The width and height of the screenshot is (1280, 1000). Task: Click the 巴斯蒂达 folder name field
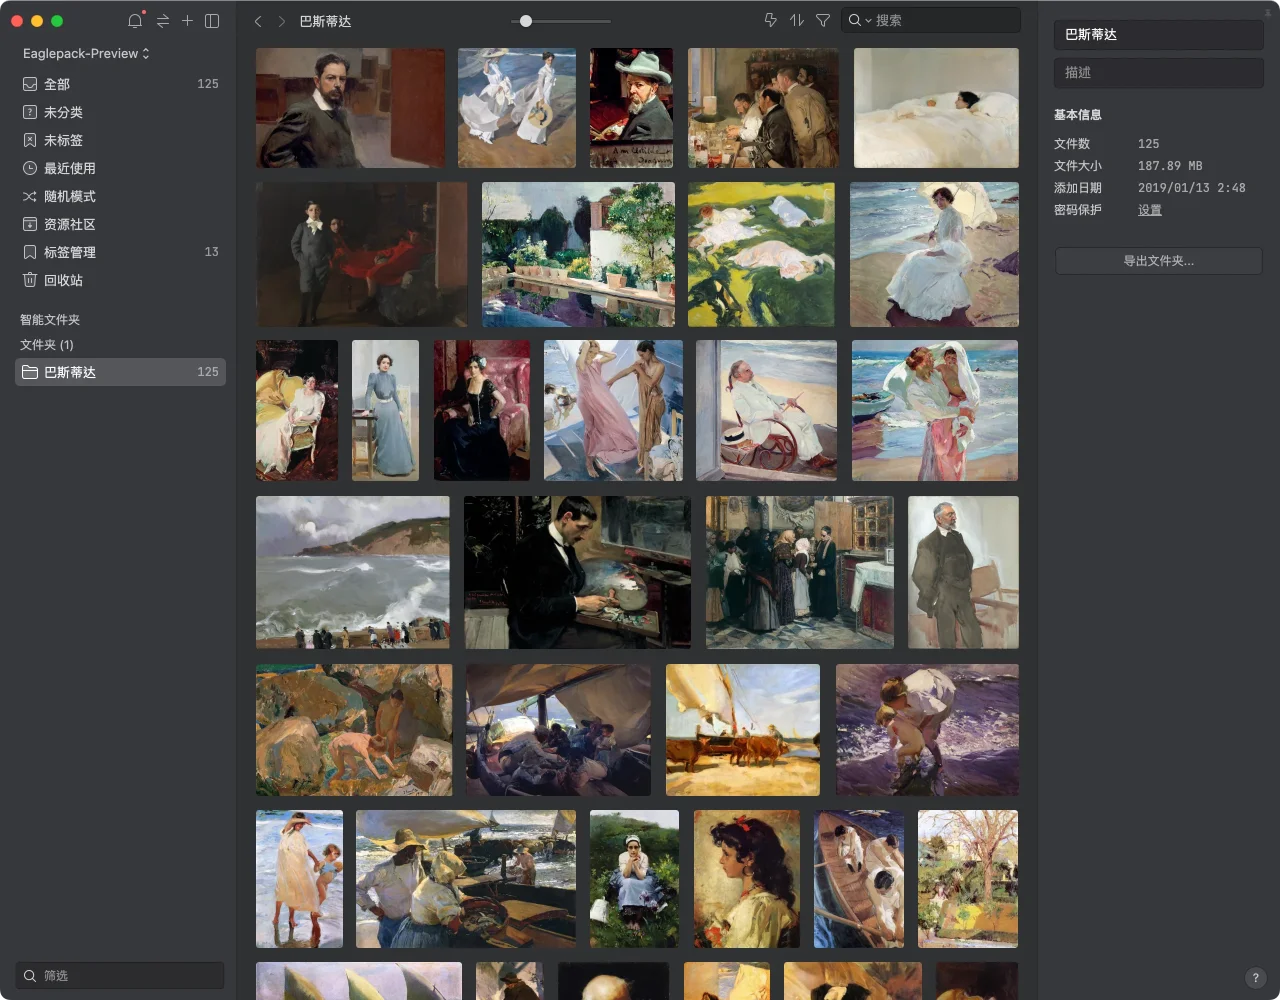click(x=1158, y=34)
